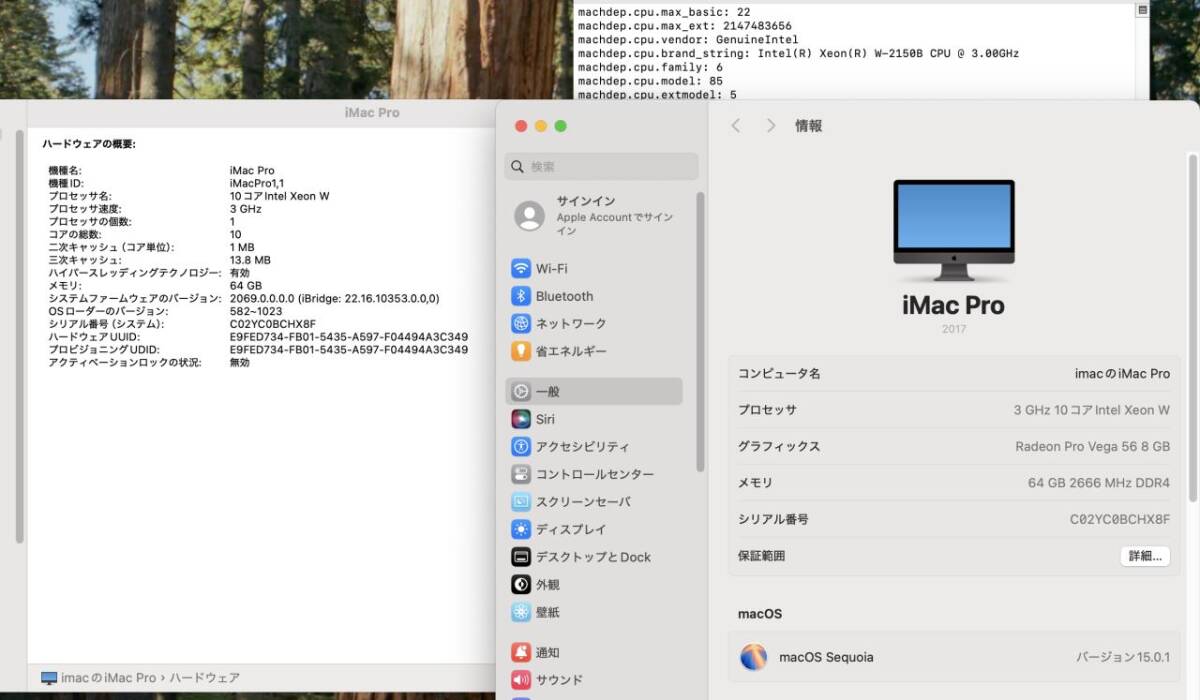This screenshot has height=700, width=1200.
Task: Click the System Settings sidebar scrollbar
Action: click(700, 330)
